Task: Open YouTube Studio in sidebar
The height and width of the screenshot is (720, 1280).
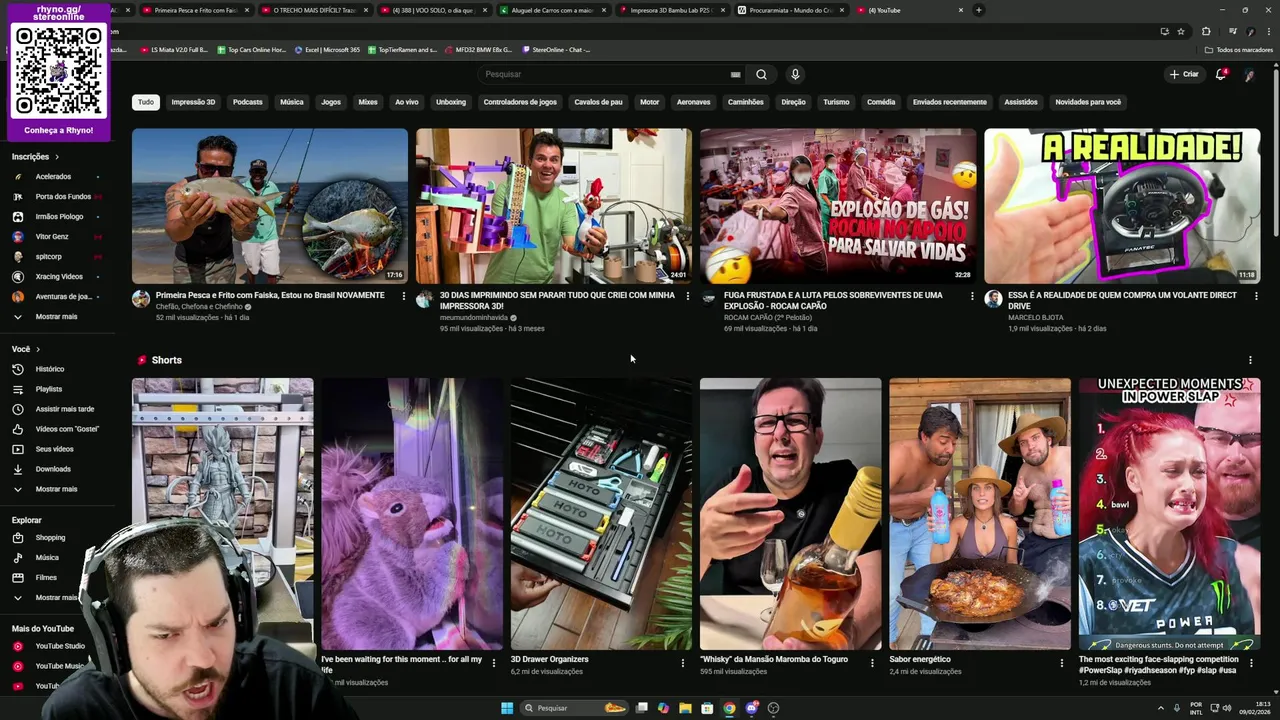Action: tap(60, 646)
